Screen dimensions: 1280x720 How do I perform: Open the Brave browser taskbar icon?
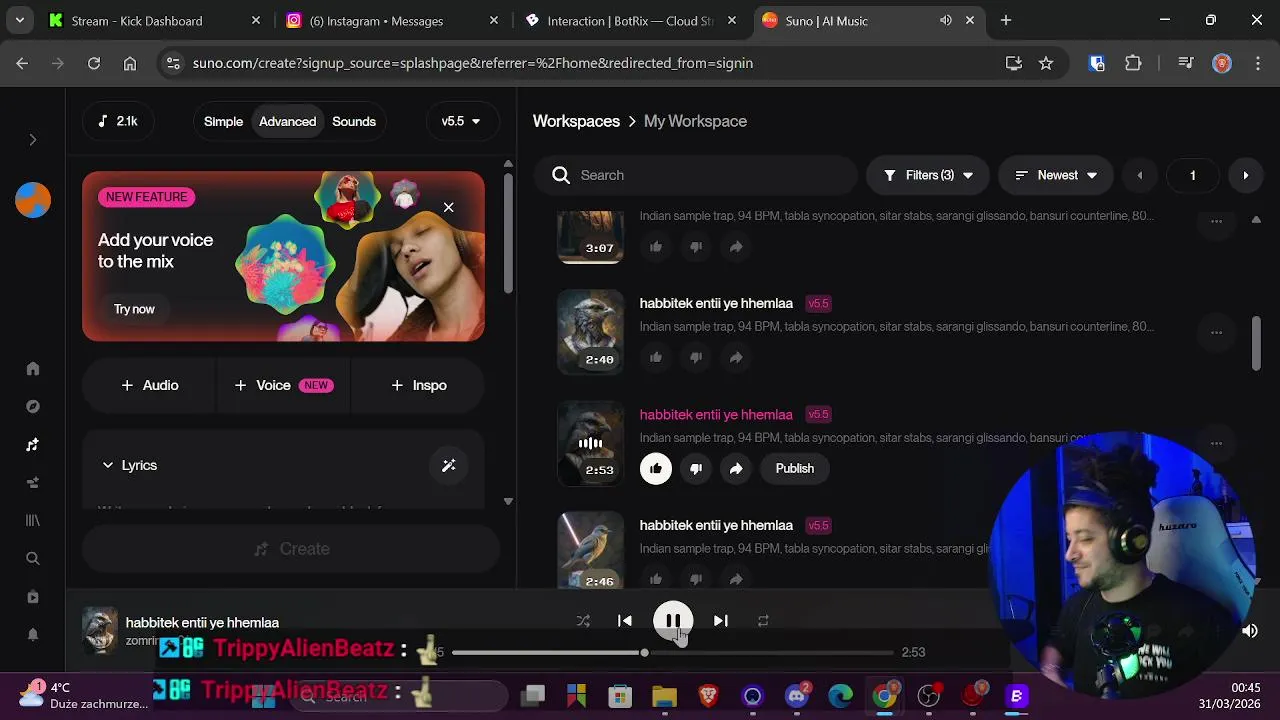coord(708,696)
